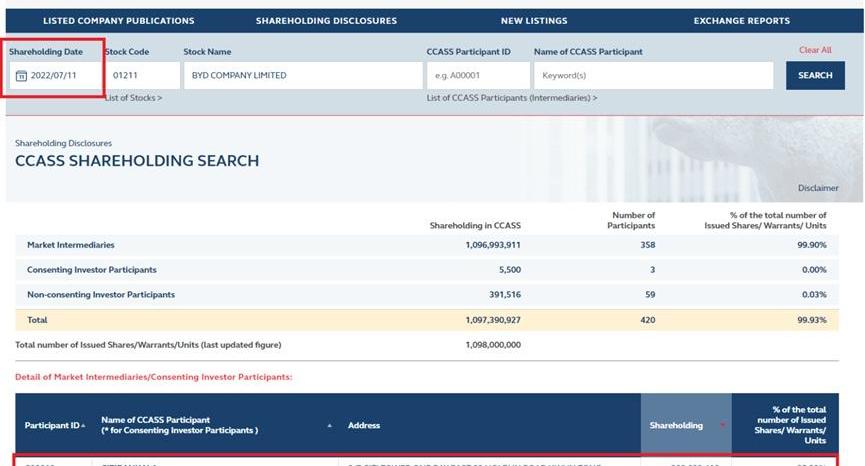Select the Market Intermediaries row label
This screenshot has width=865, height=466.
(71, 245)
